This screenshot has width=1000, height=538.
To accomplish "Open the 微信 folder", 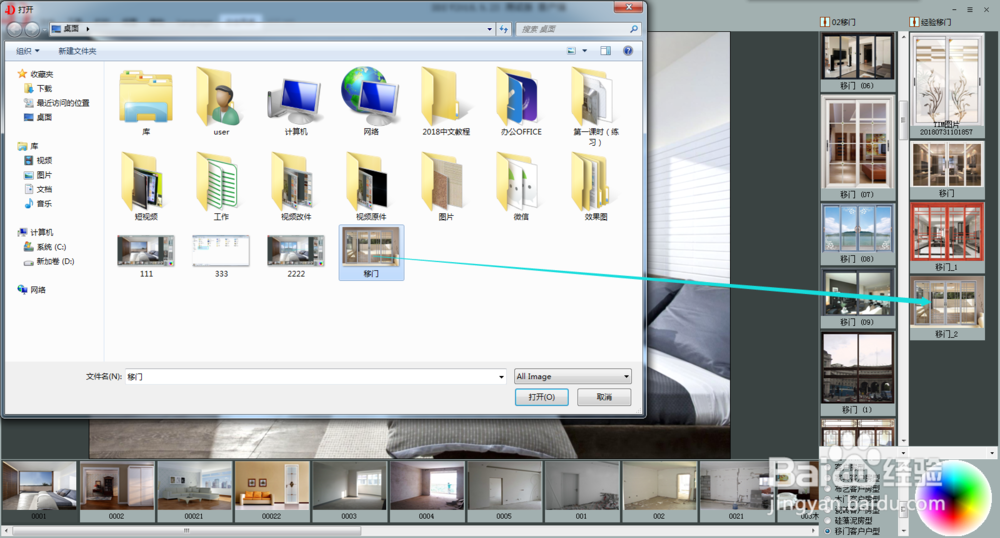I will [x=520, y=182].
